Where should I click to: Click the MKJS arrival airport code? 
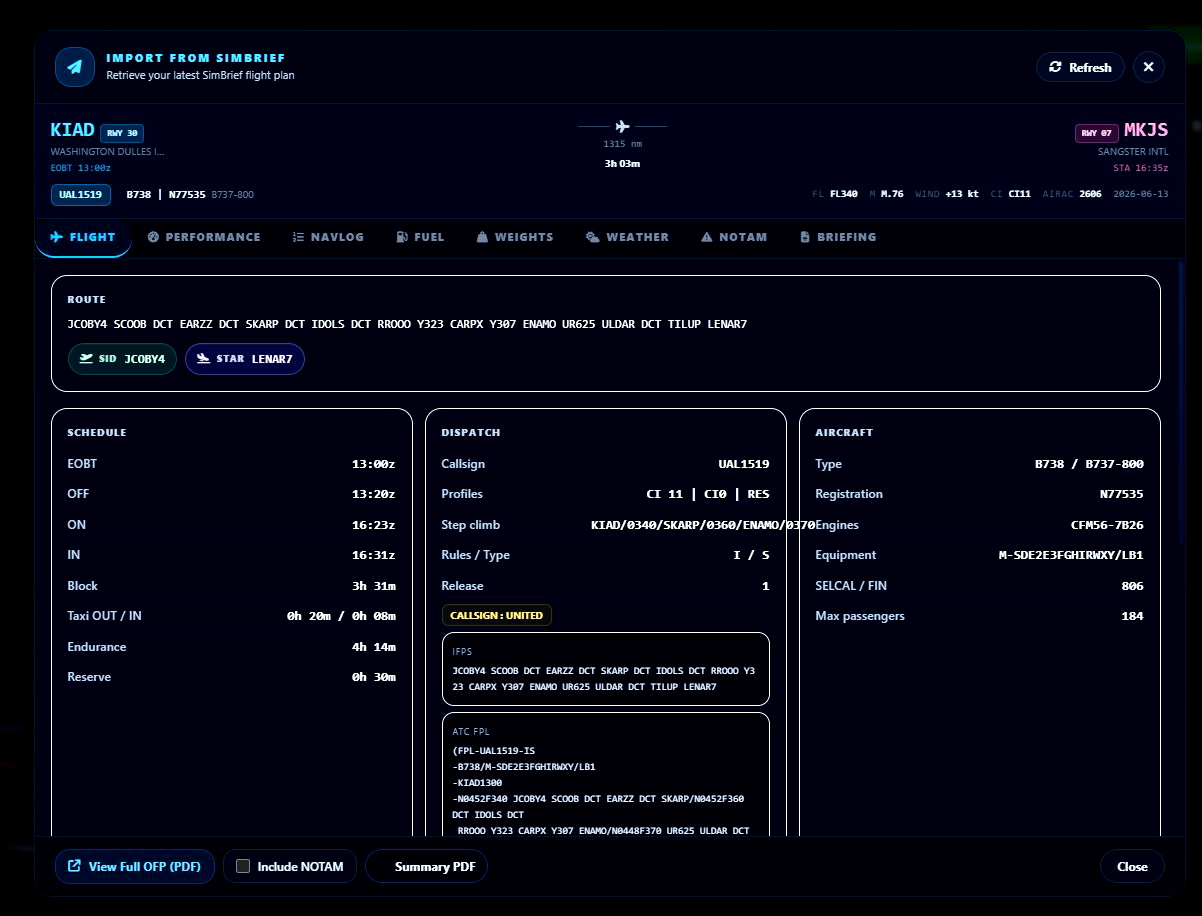(1146, 130)
